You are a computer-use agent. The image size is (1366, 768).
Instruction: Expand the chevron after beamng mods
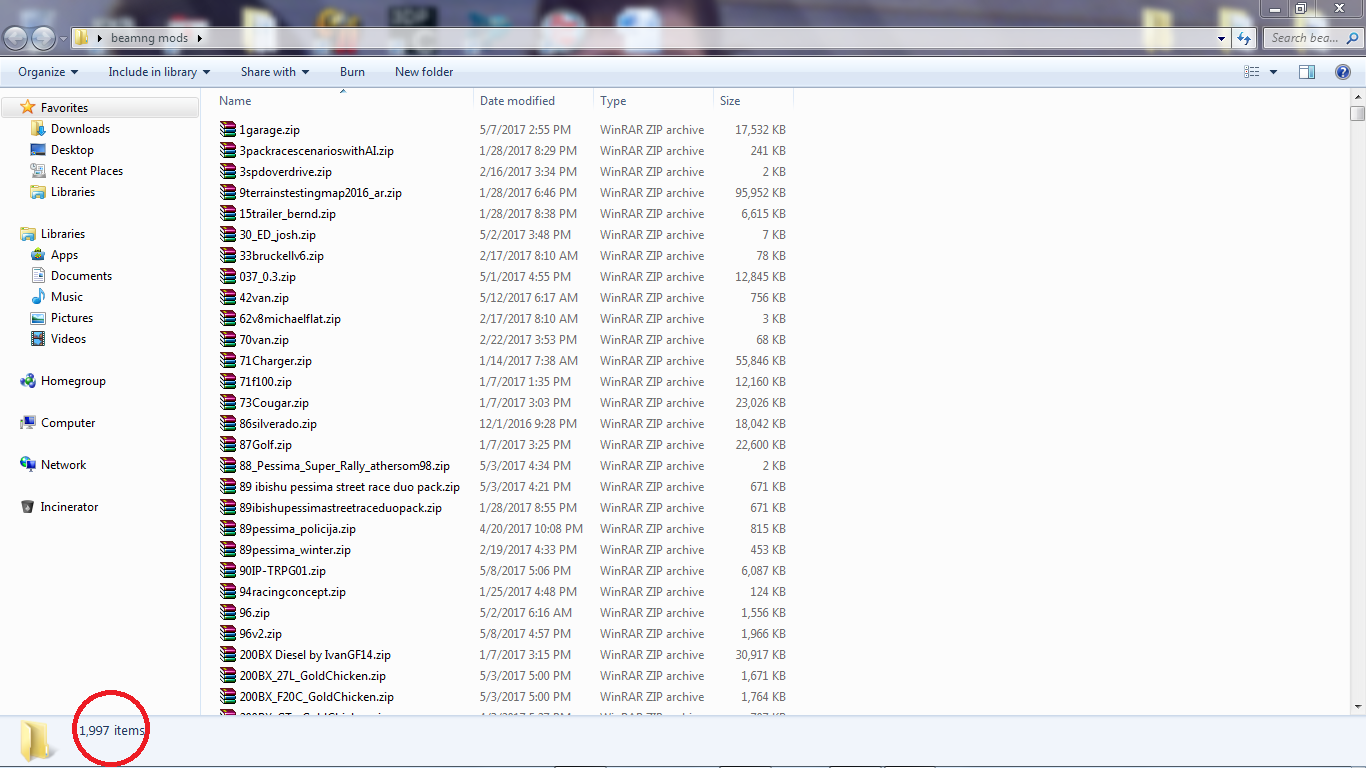200,38
